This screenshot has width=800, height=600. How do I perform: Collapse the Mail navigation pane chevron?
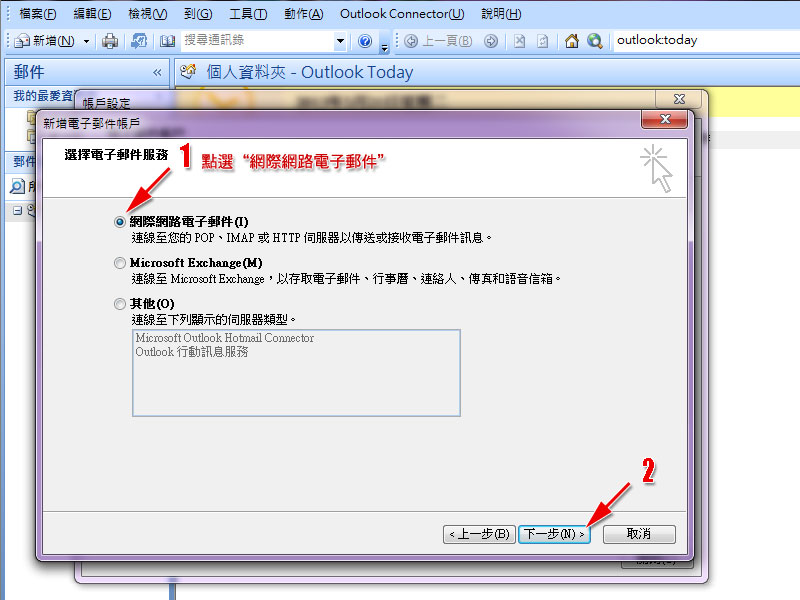[157, 72]
